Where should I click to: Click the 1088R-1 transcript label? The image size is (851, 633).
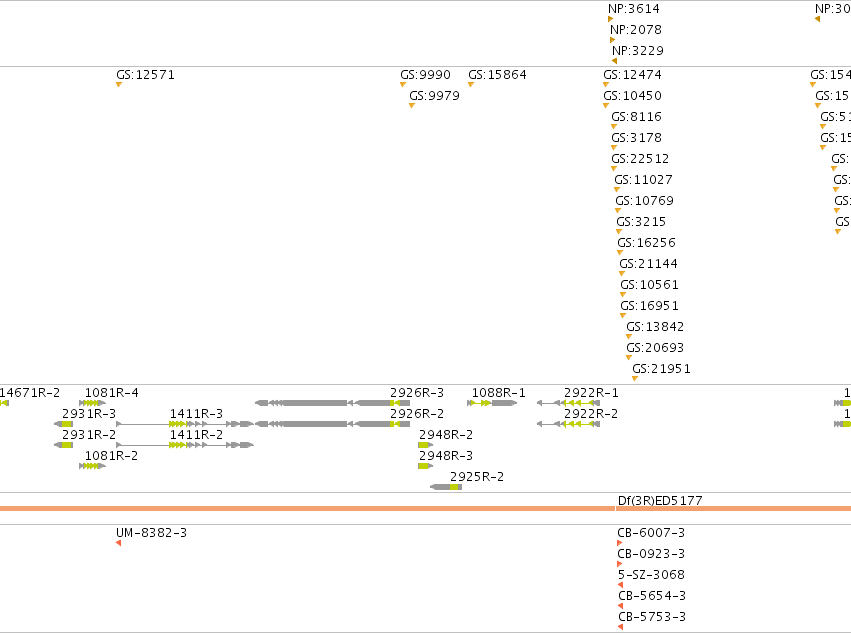click(x=499, y=393)
